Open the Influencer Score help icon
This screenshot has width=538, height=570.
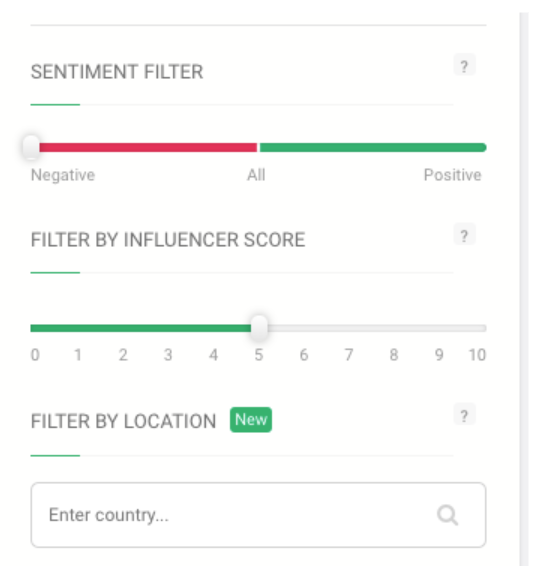[464, 234]
